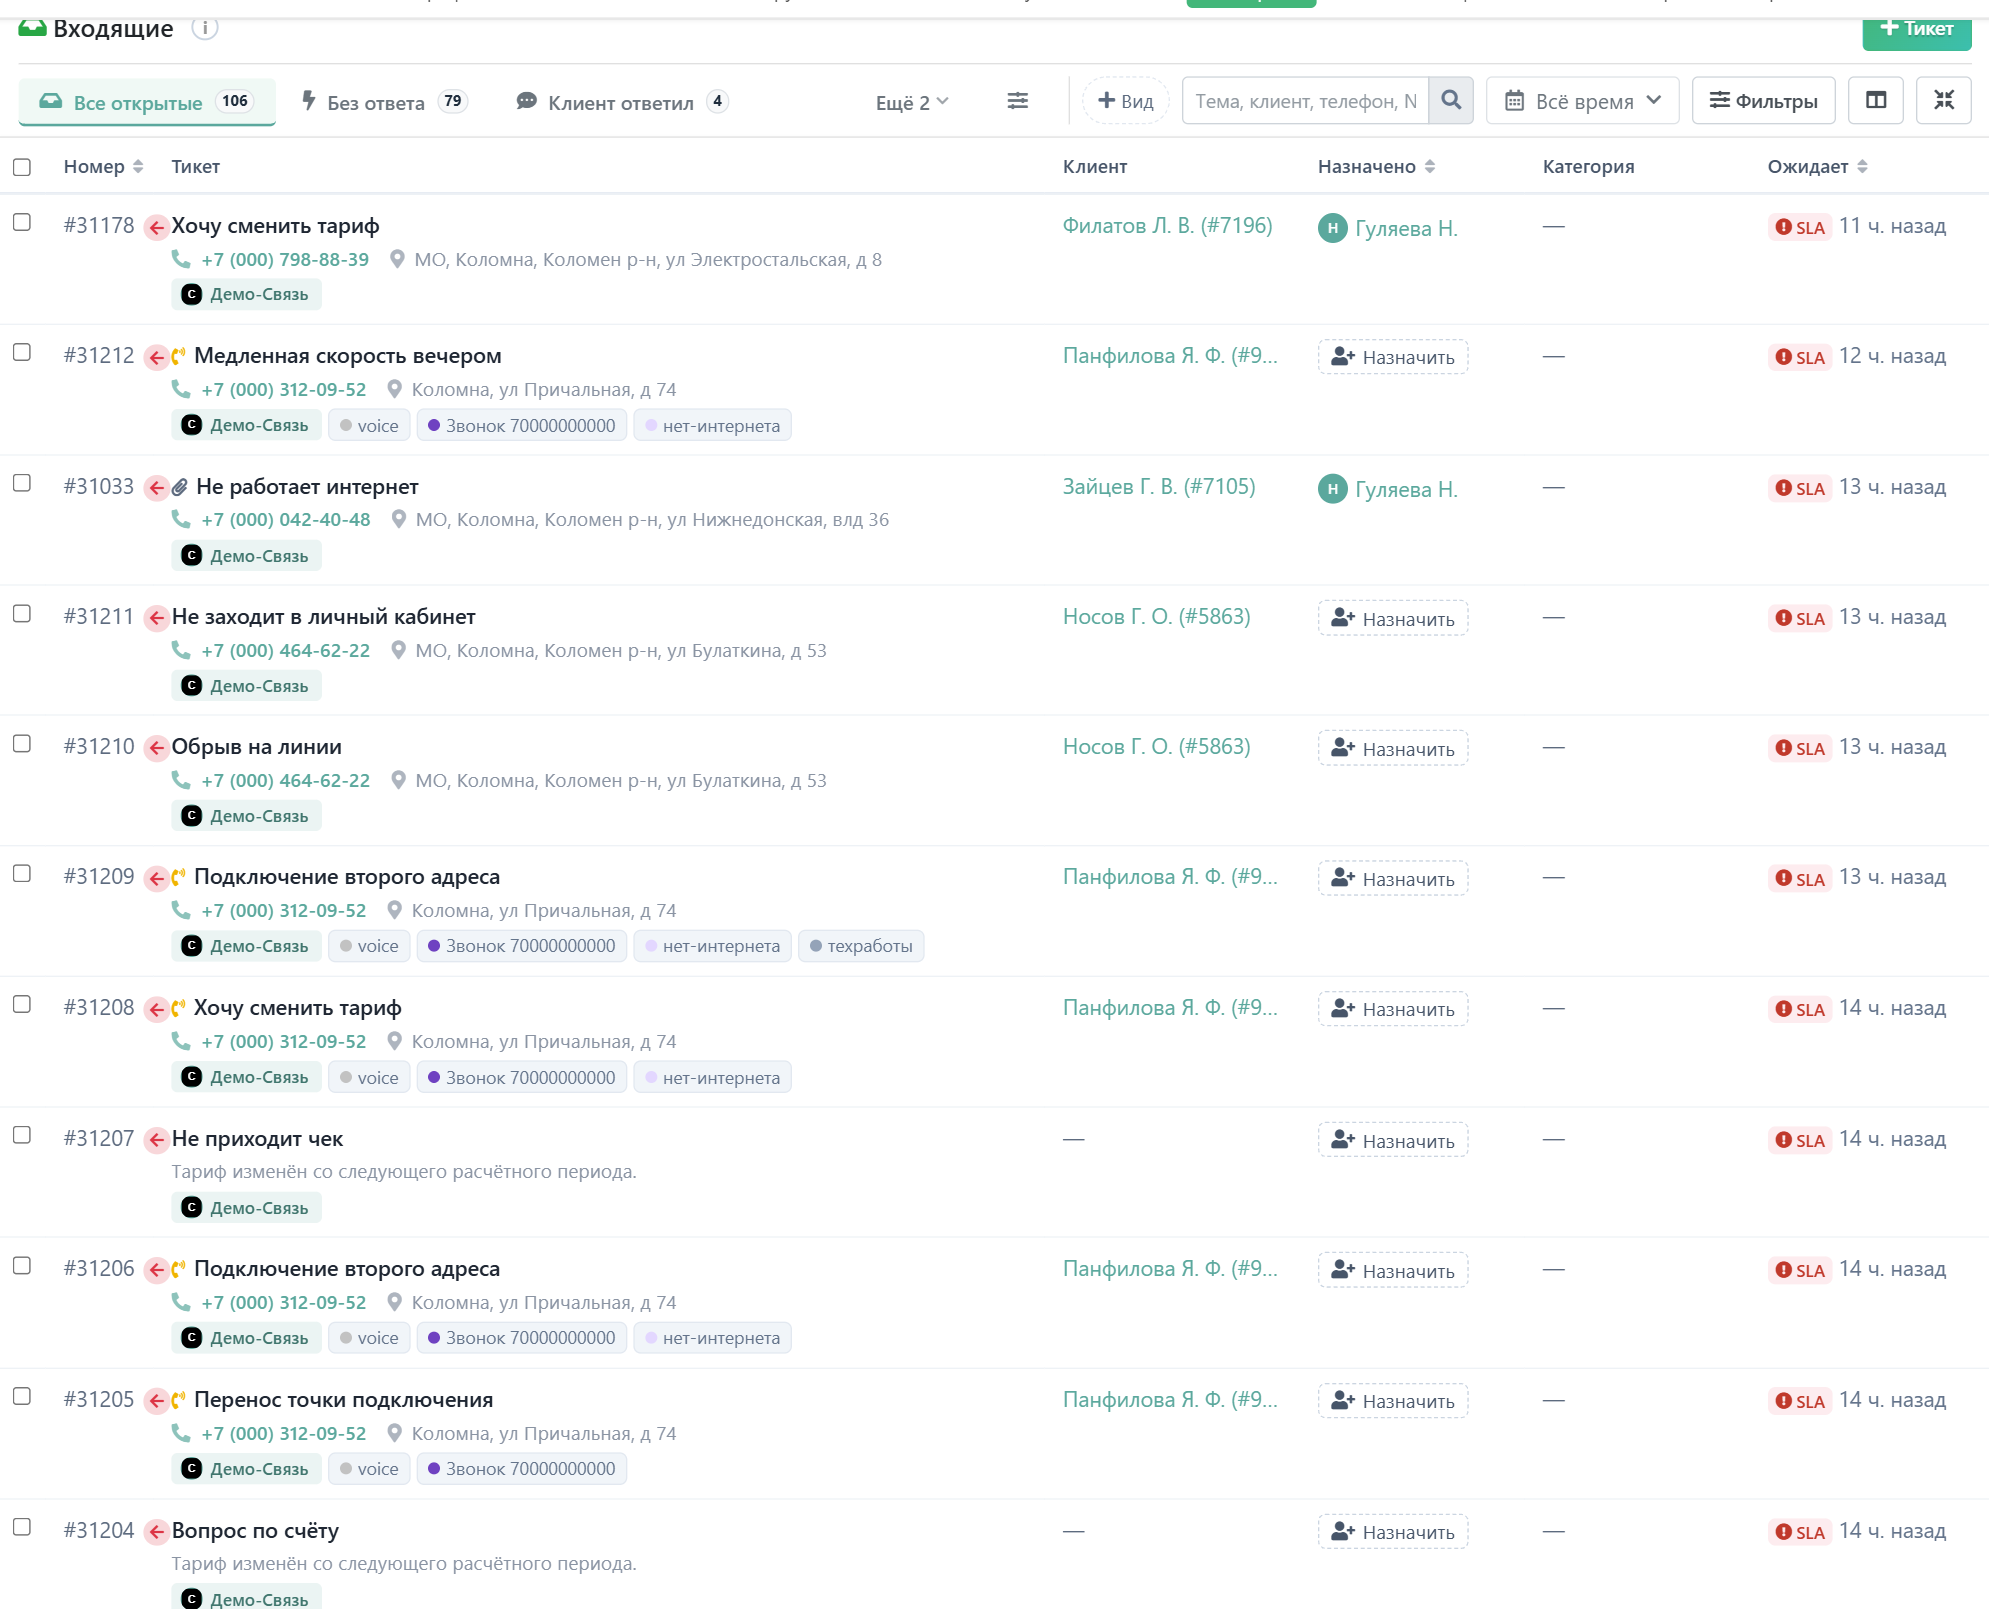The width and height of the screenshot is (1989, 1609).
Task: Click the call icon beside Медленная скорость вечером
Action: pyautogui.click(x=179, y=357)
